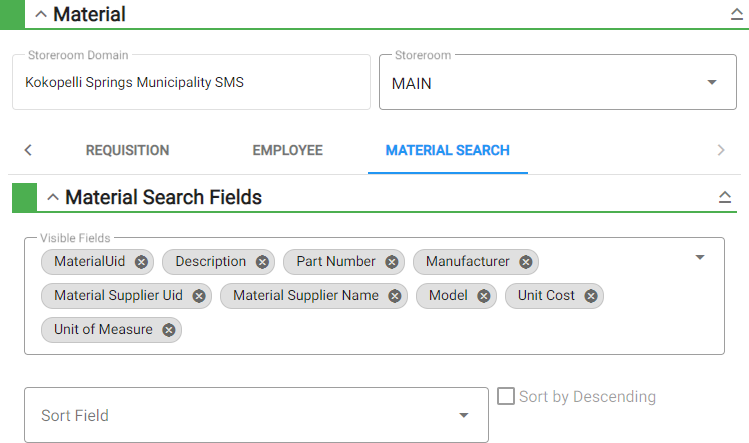Click the tab strip left arrow
749x443 pixels.
28,150
